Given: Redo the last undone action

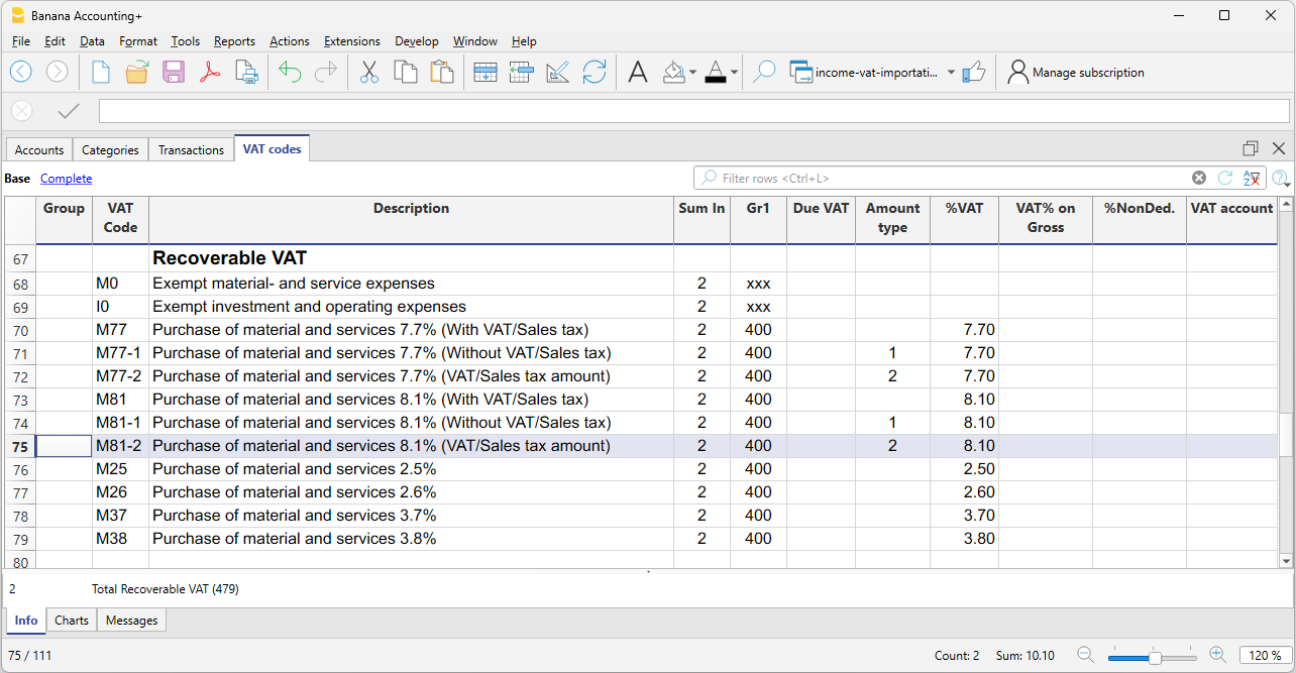Looking at the screenshot, I should pyautogui.click(x=326, y=72).
